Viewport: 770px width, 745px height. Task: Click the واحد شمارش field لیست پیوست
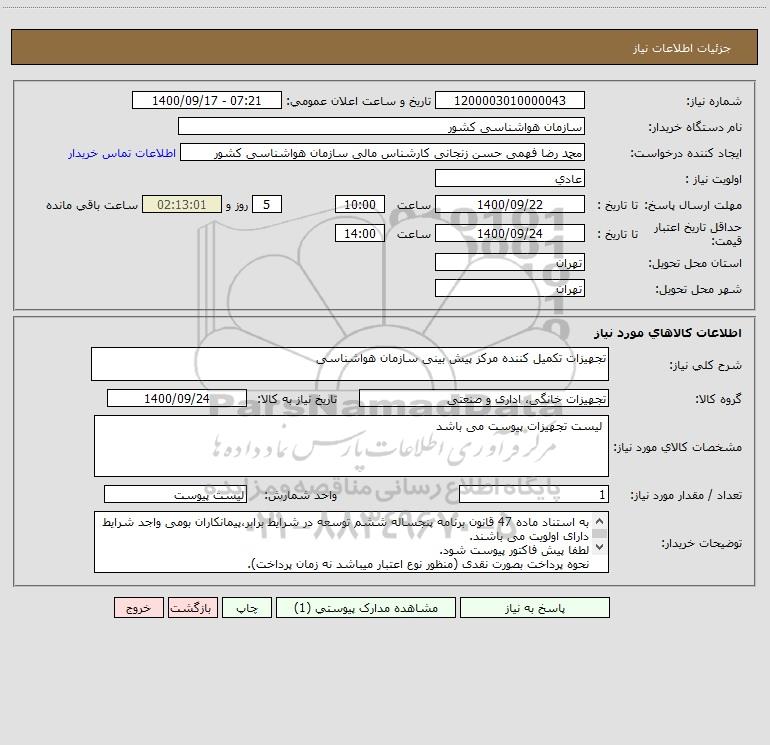(x=175, y=495)
